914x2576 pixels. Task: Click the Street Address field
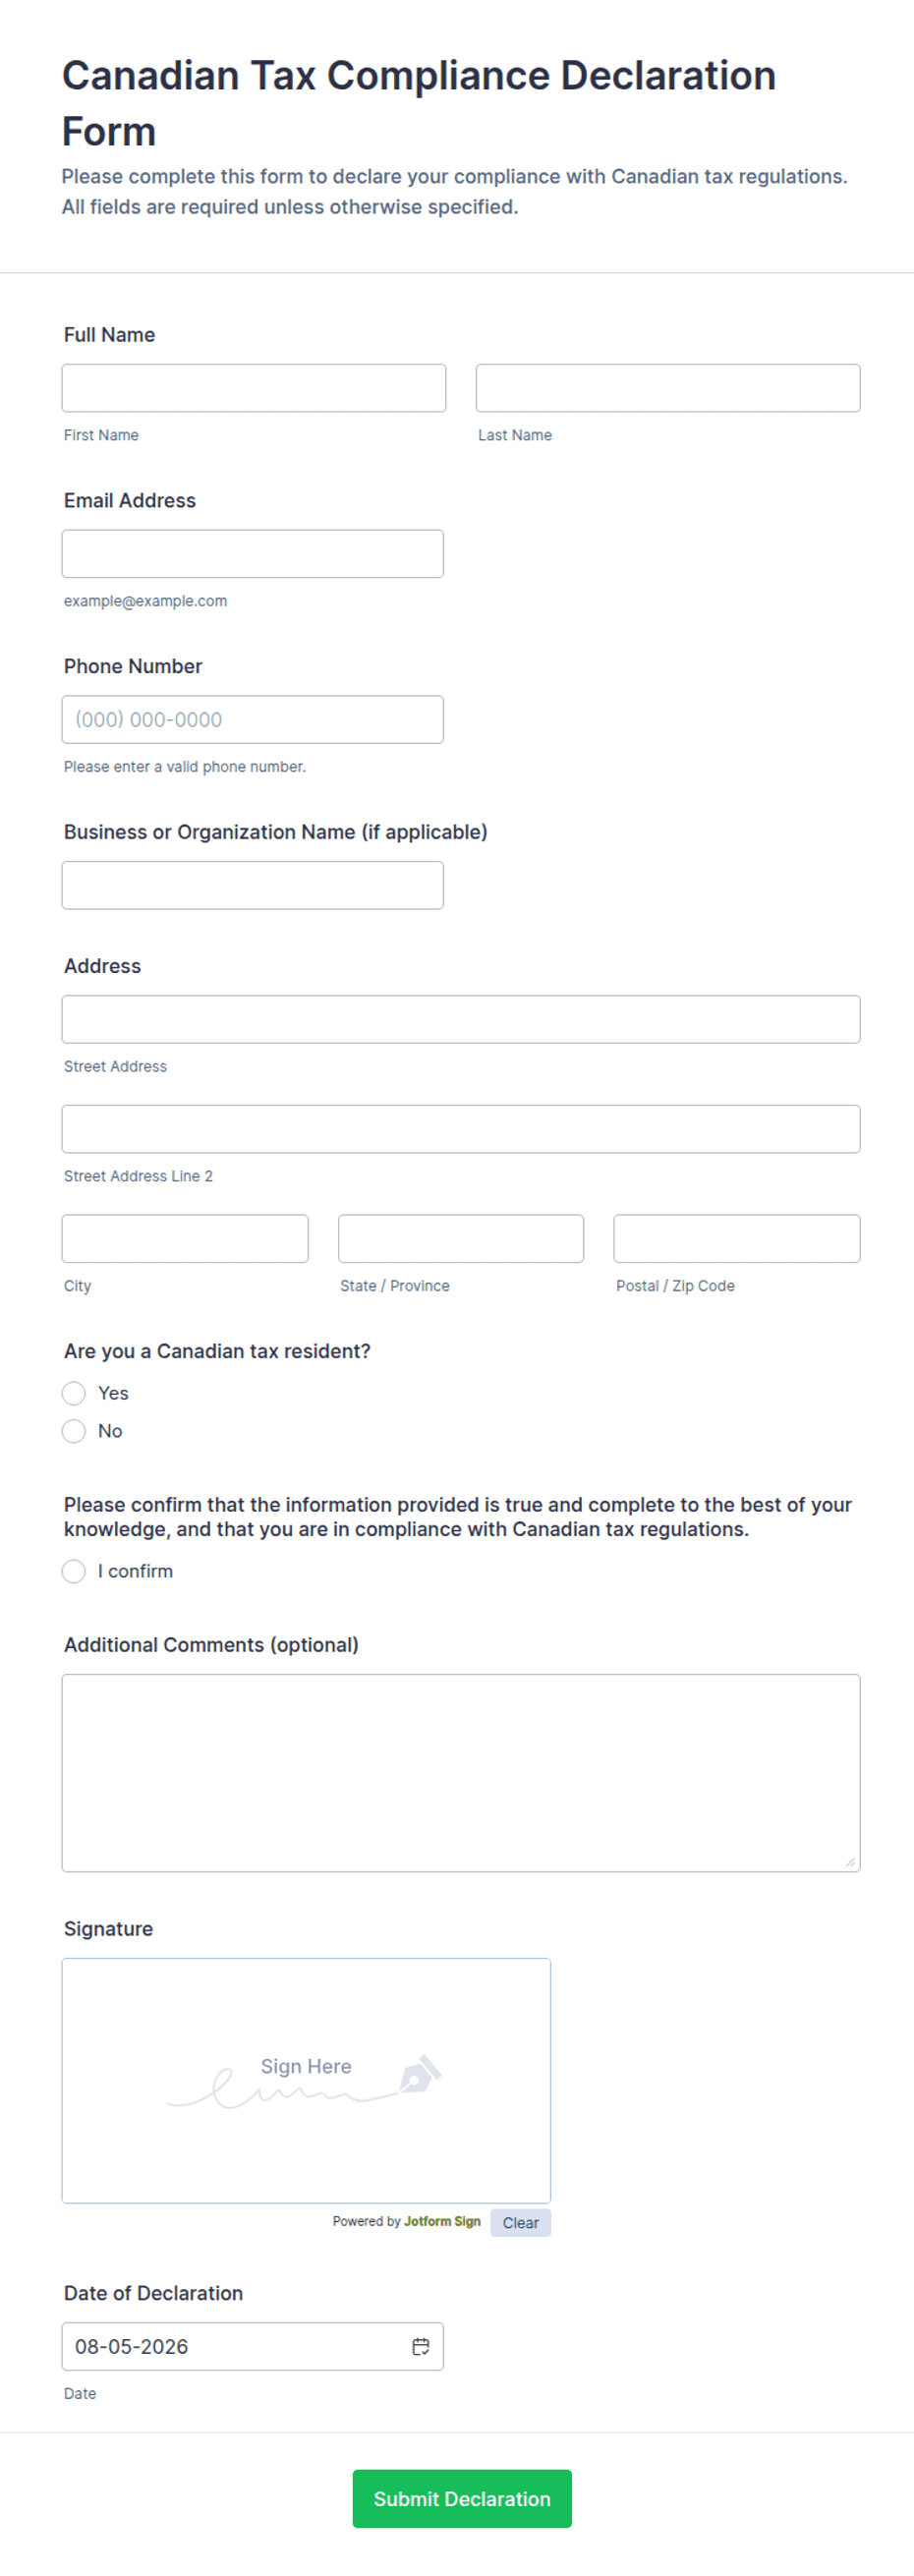pos(461,1019)
